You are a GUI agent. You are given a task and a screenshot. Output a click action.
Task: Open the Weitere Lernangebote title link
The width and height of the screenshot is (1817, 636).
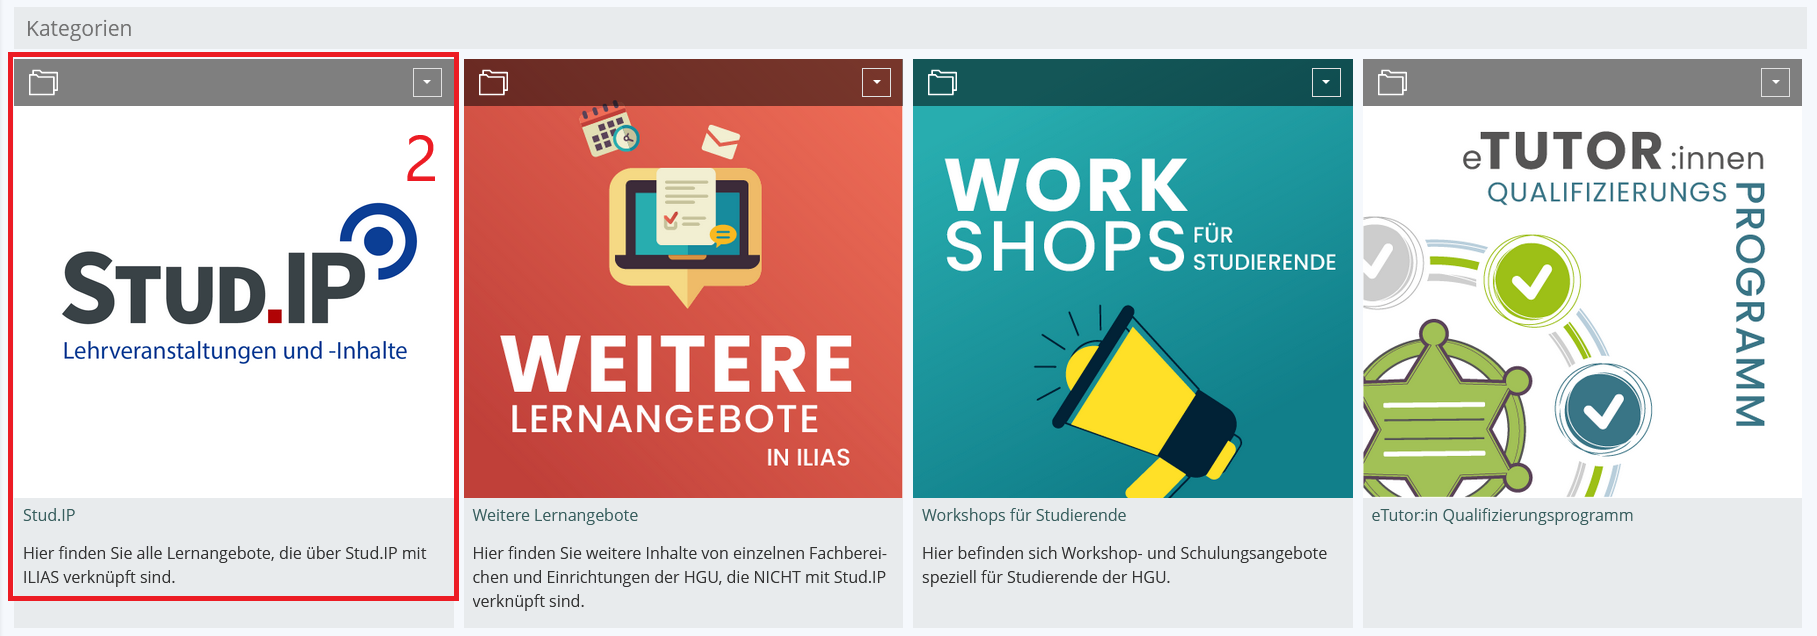tap(555, 515)
